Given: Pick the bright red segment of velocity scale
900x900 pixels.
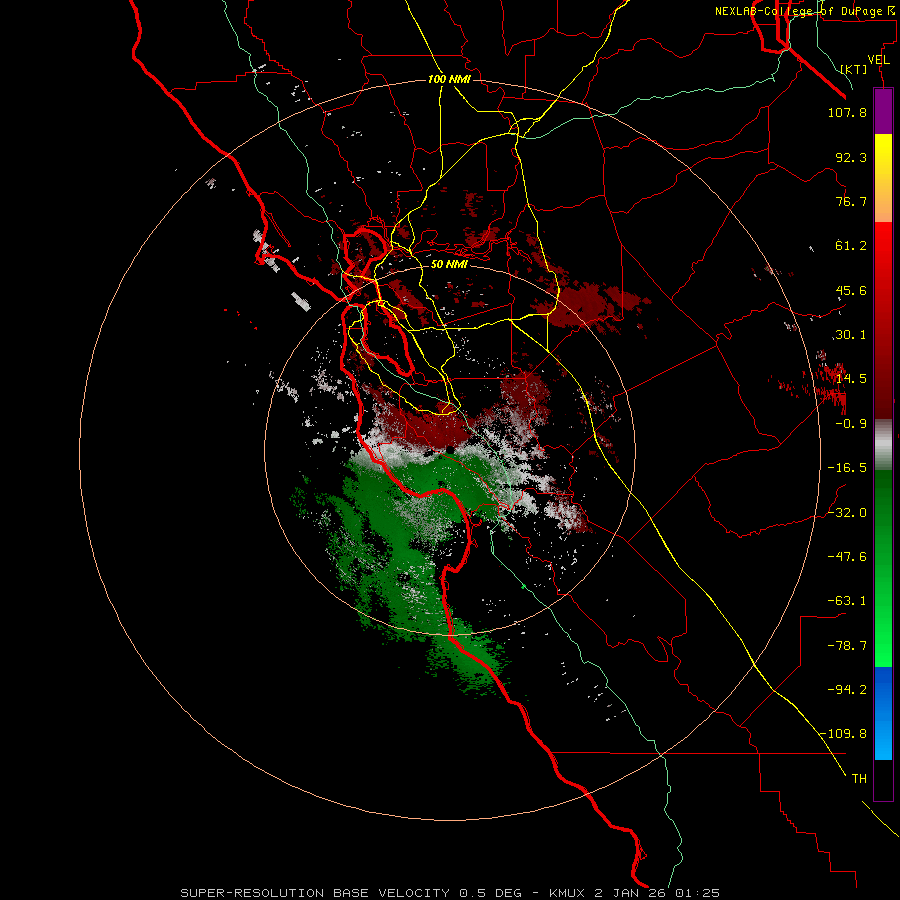Looking at the screenshot, I should (x=883, y=320).
